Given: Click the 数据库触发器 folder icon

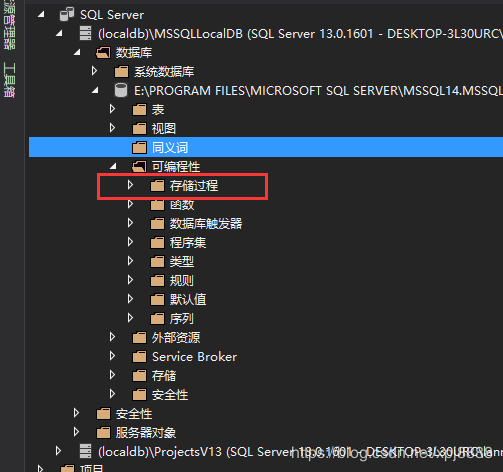Looking at the screenshot, I should [x=157, y=223].
